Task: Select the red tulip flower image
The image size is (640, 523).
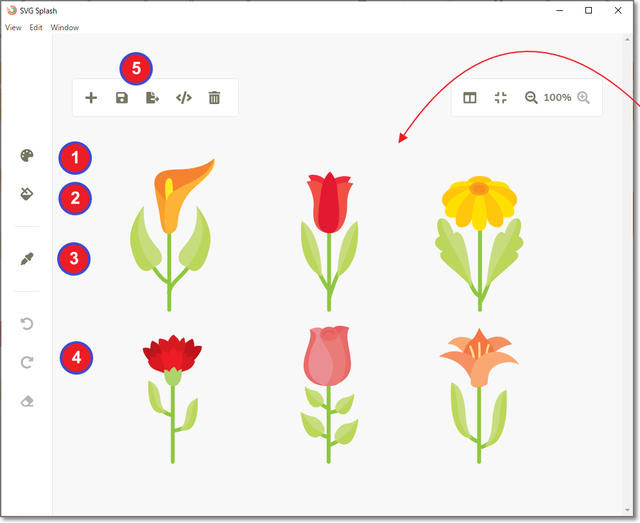Action: click(329, 235)
